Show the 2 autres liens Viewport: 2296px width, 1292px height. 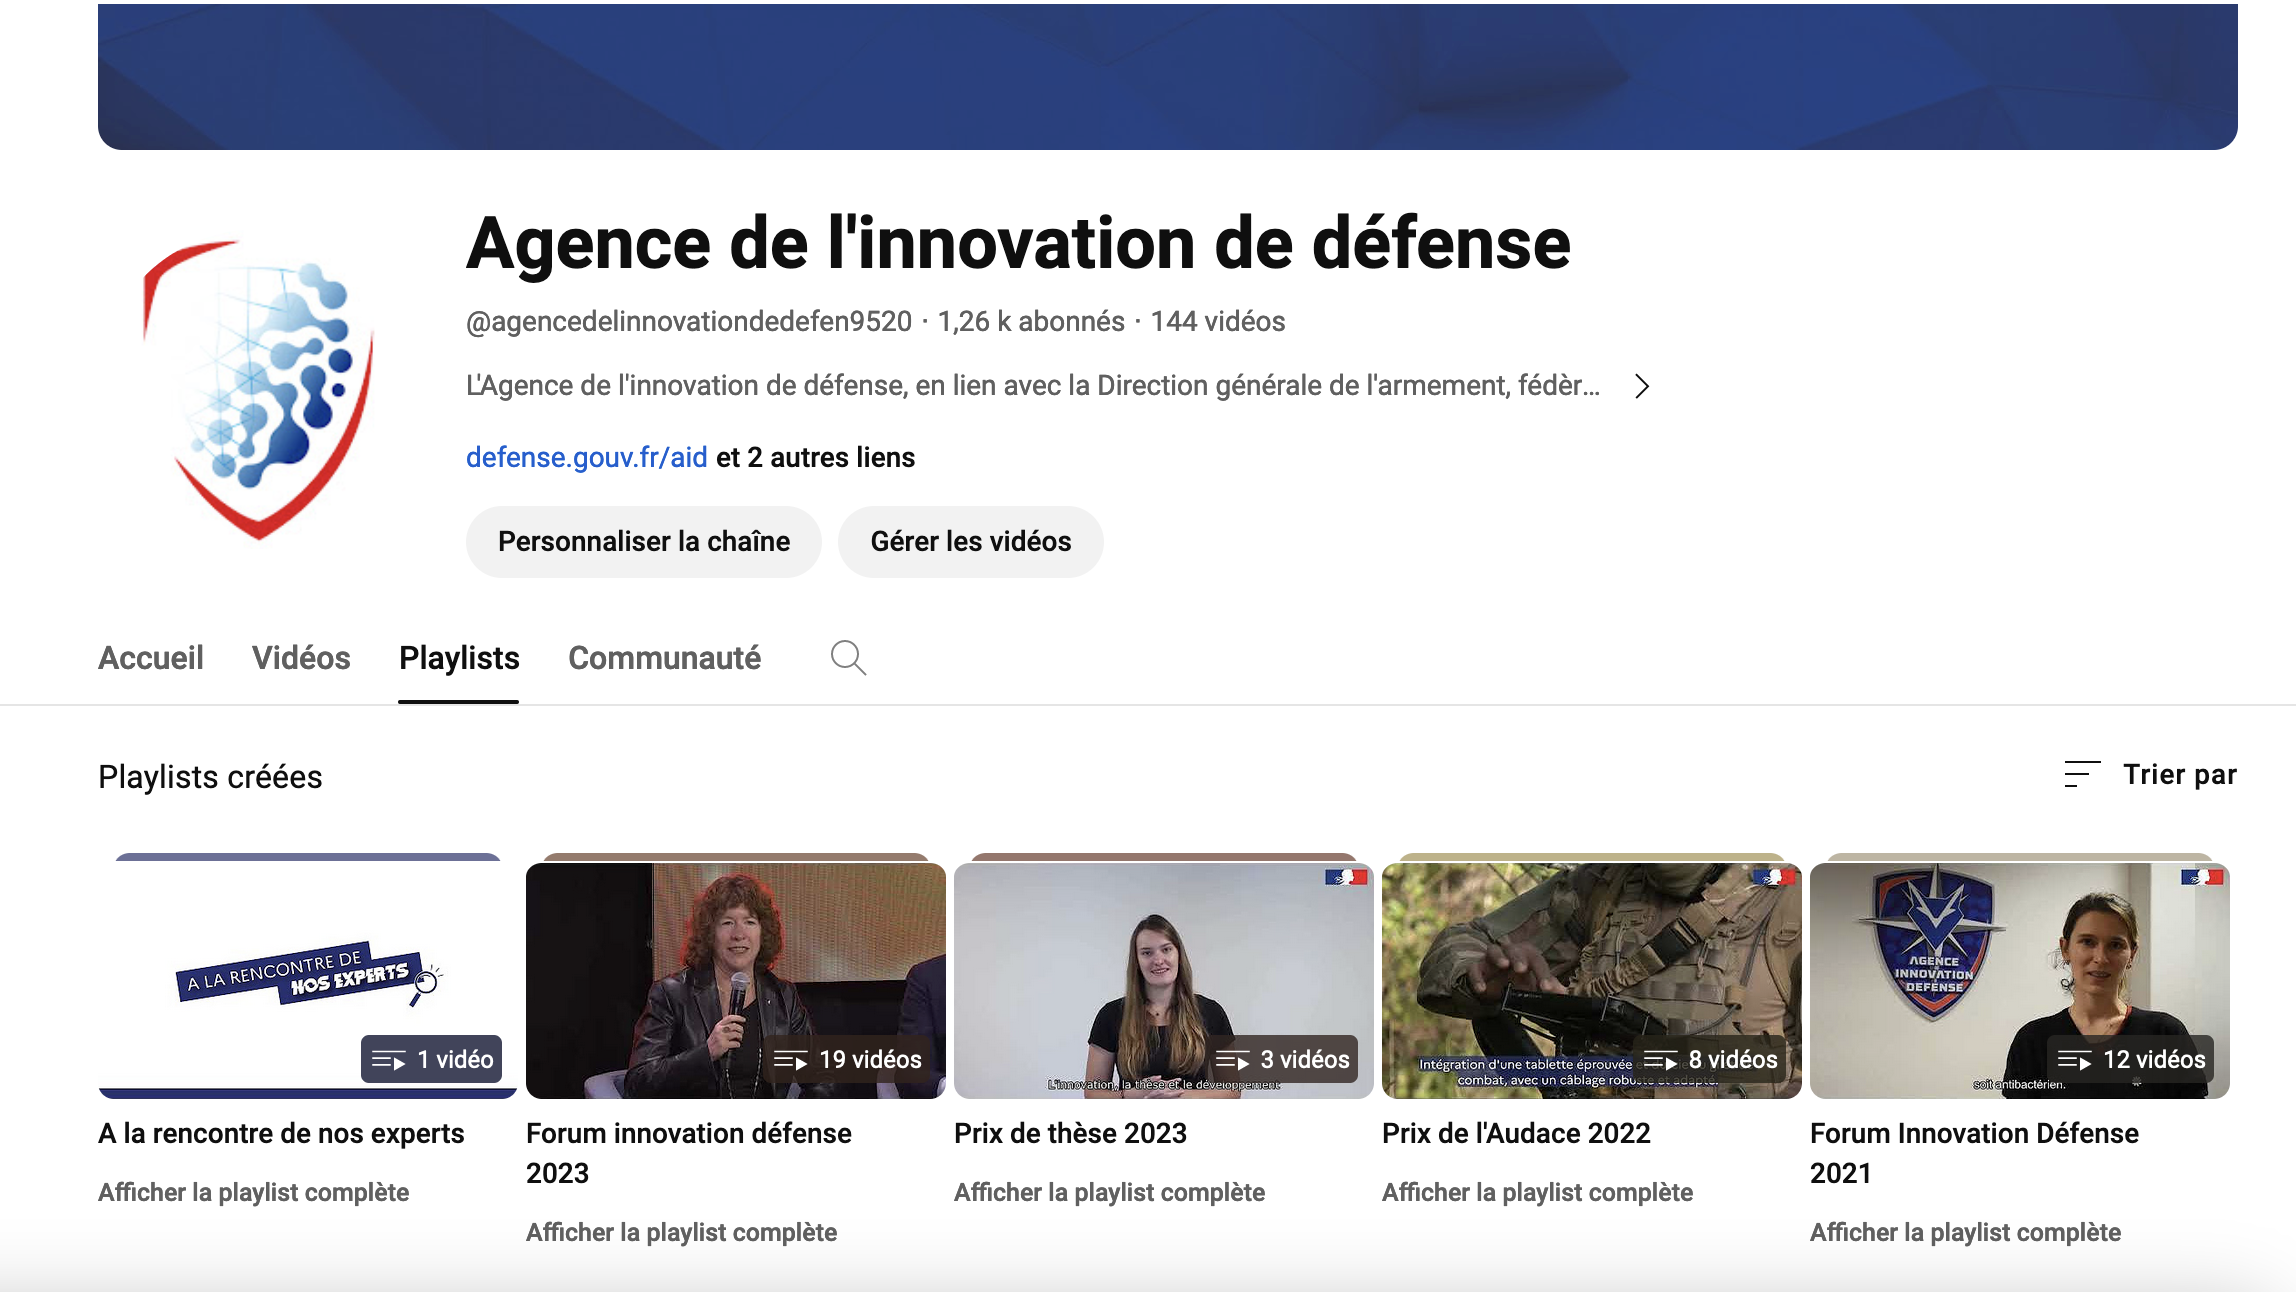click(816, 458)
